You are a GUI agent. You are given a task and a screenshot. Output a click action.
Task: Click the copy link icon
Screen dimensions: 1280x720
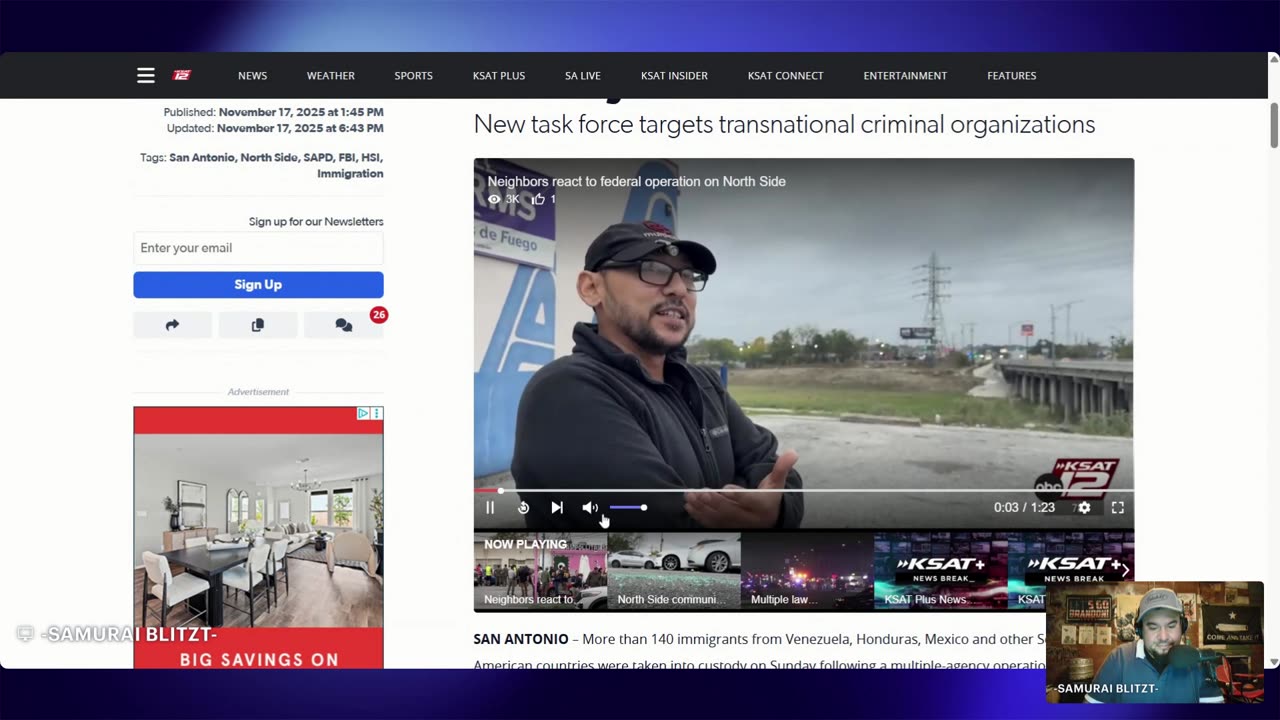click(x=258, y=325)
